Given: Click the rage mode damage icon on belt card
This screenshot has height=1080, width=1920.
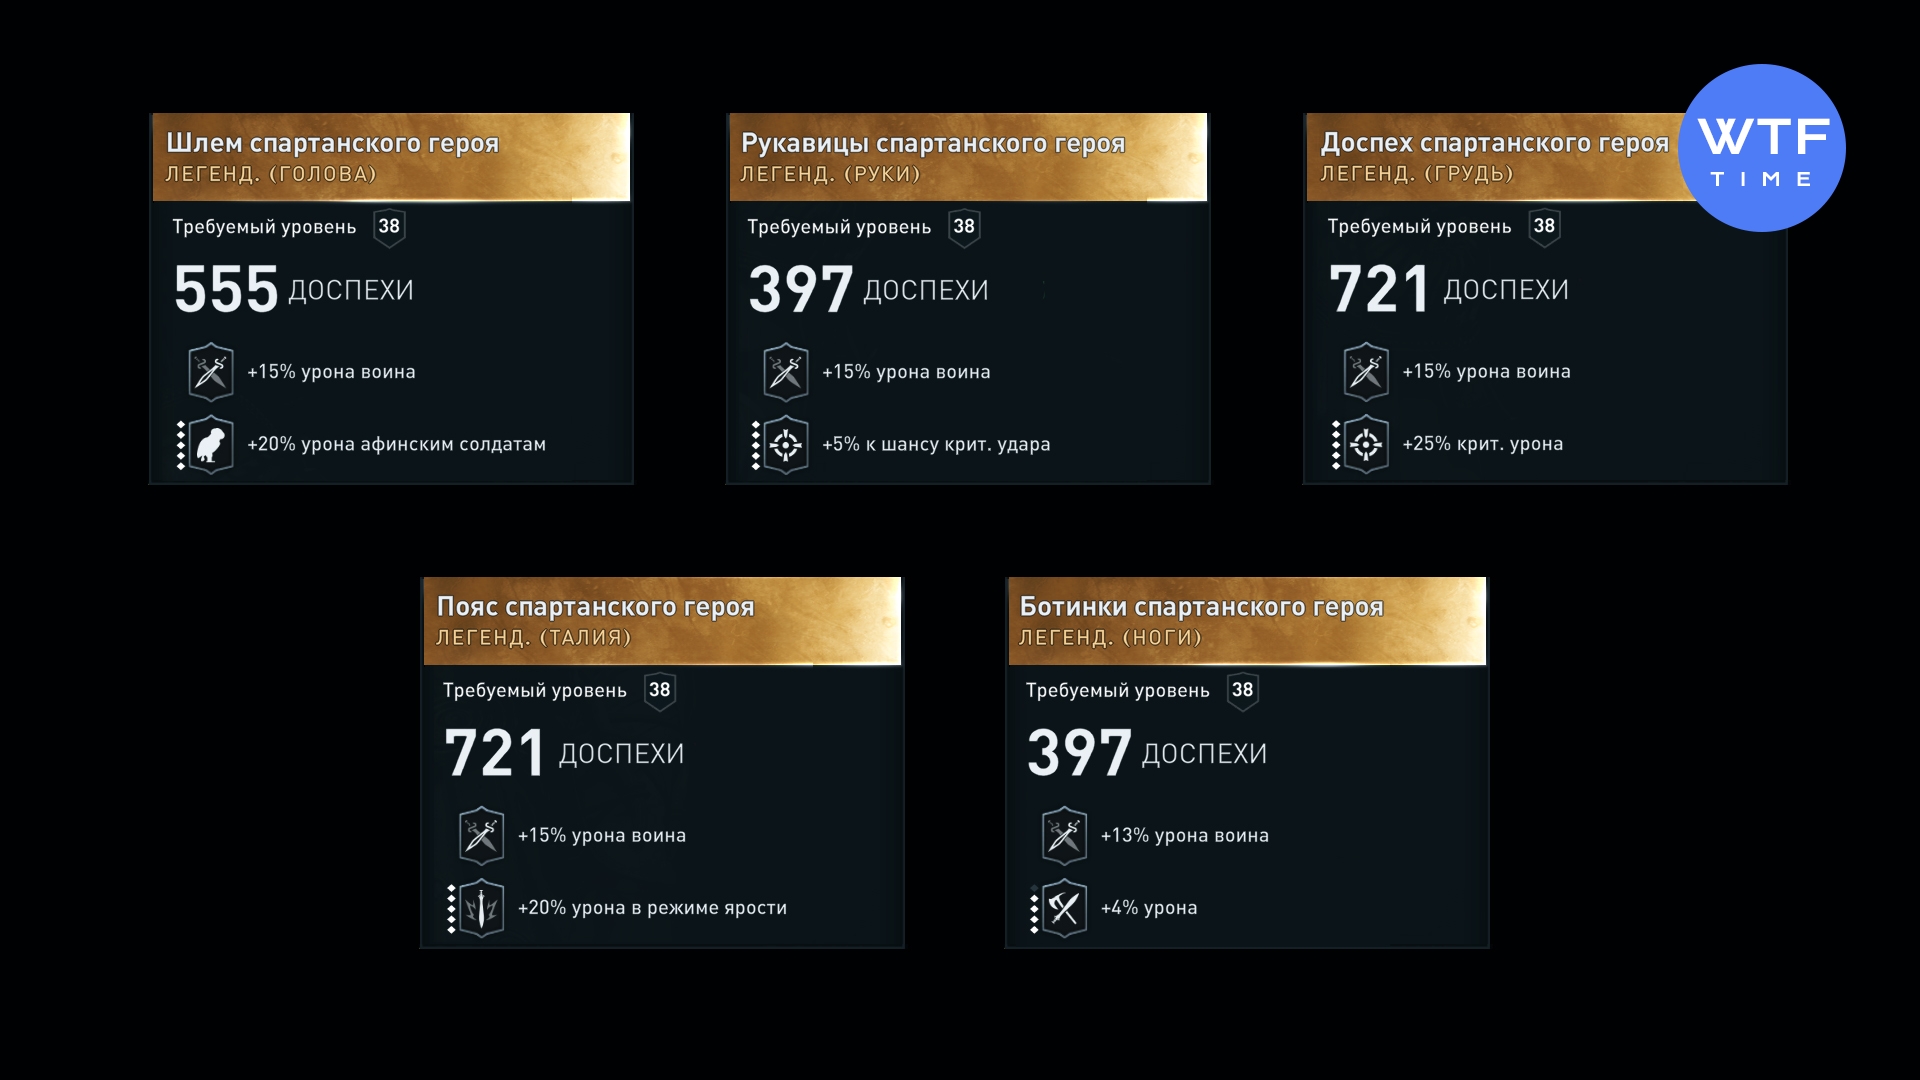Looking at the screenshot, I should pyautogui.click(x=481, y=908).
